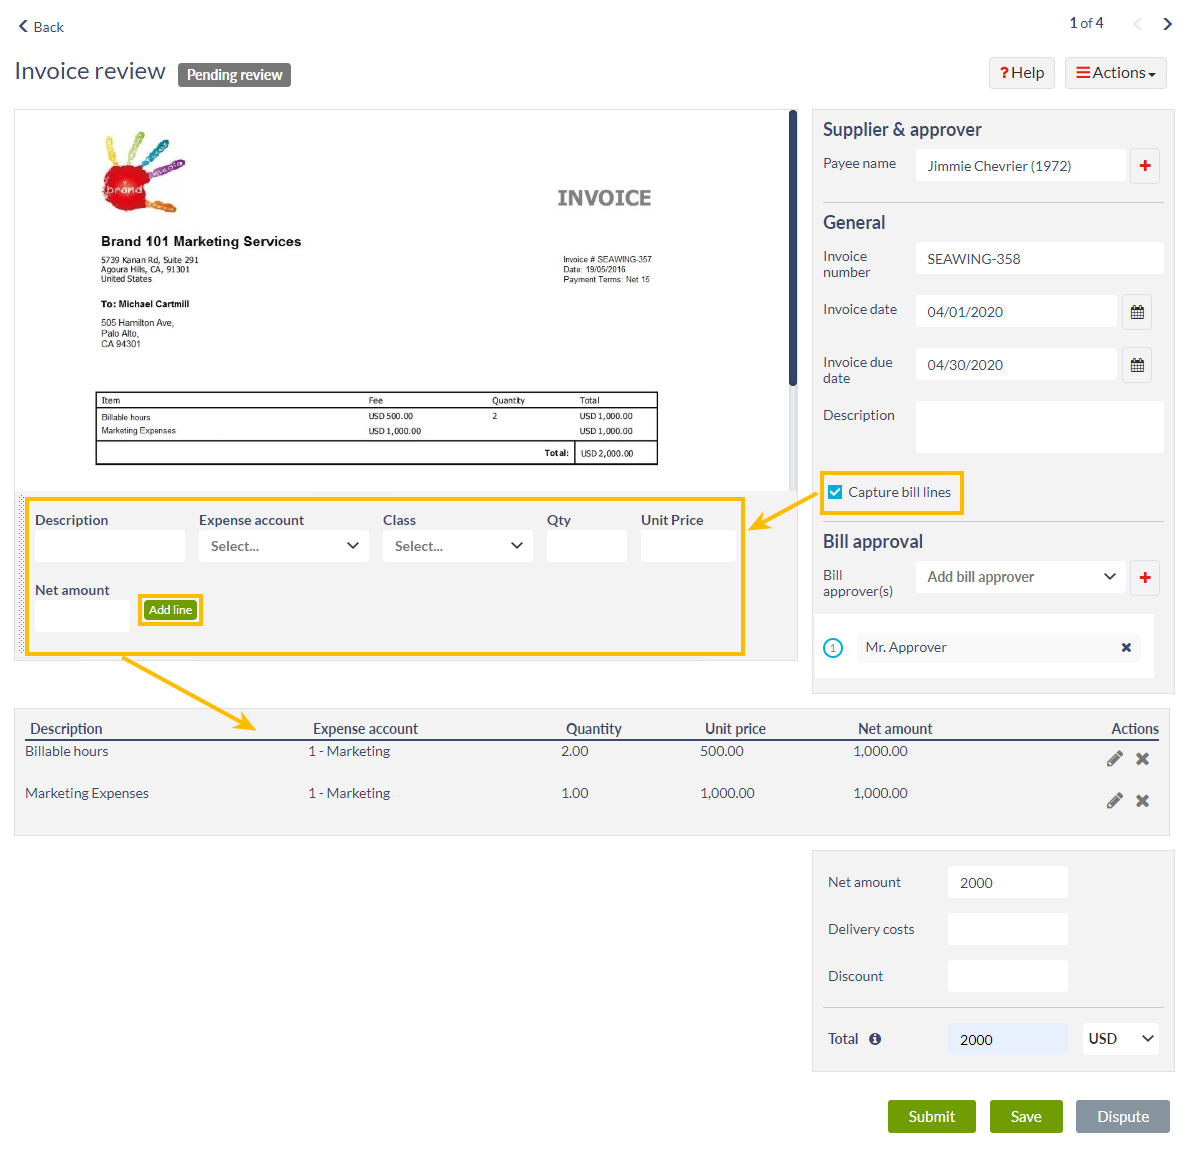
Task: Click the previous invoice left chevron
Action: (1137, 24)
